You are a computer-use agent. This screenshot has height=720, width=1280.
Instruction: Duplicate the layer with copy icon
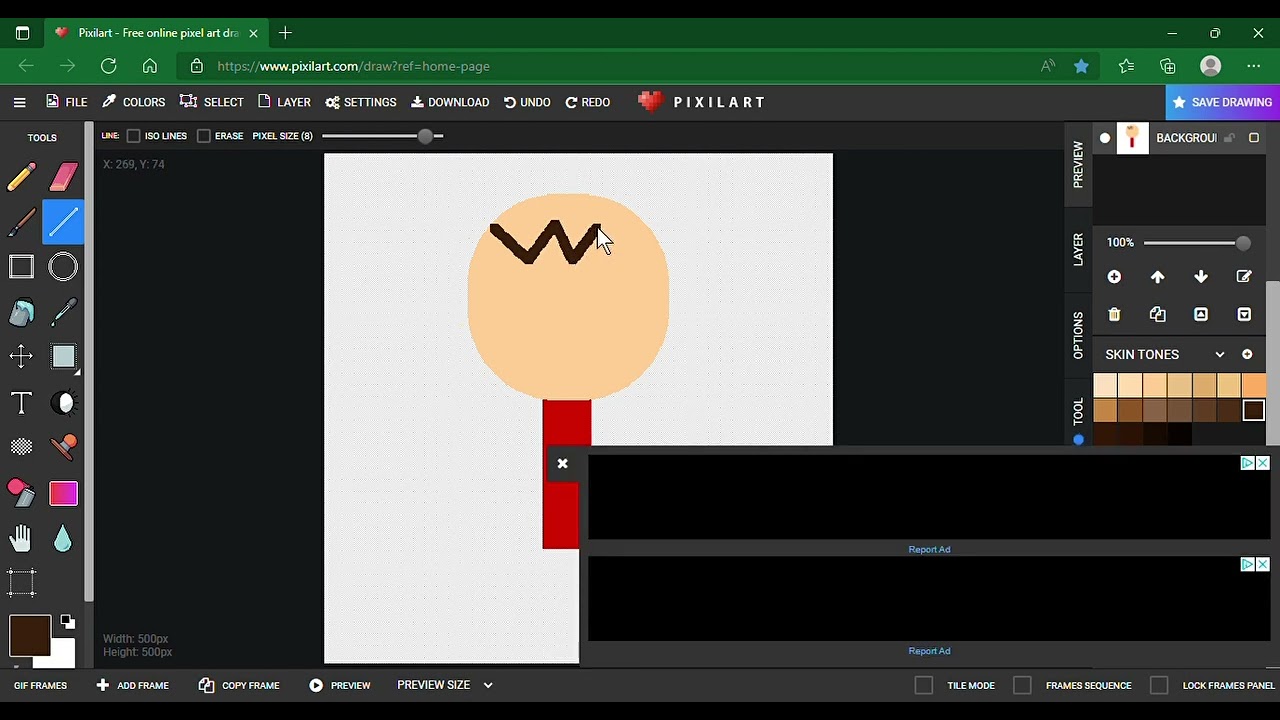(x=1157, y=315)
